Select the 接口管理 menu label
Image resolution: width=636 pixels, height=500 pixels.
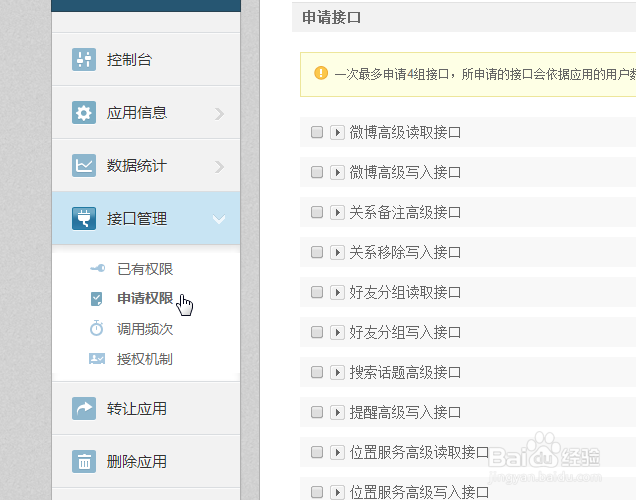coord(137,219)
